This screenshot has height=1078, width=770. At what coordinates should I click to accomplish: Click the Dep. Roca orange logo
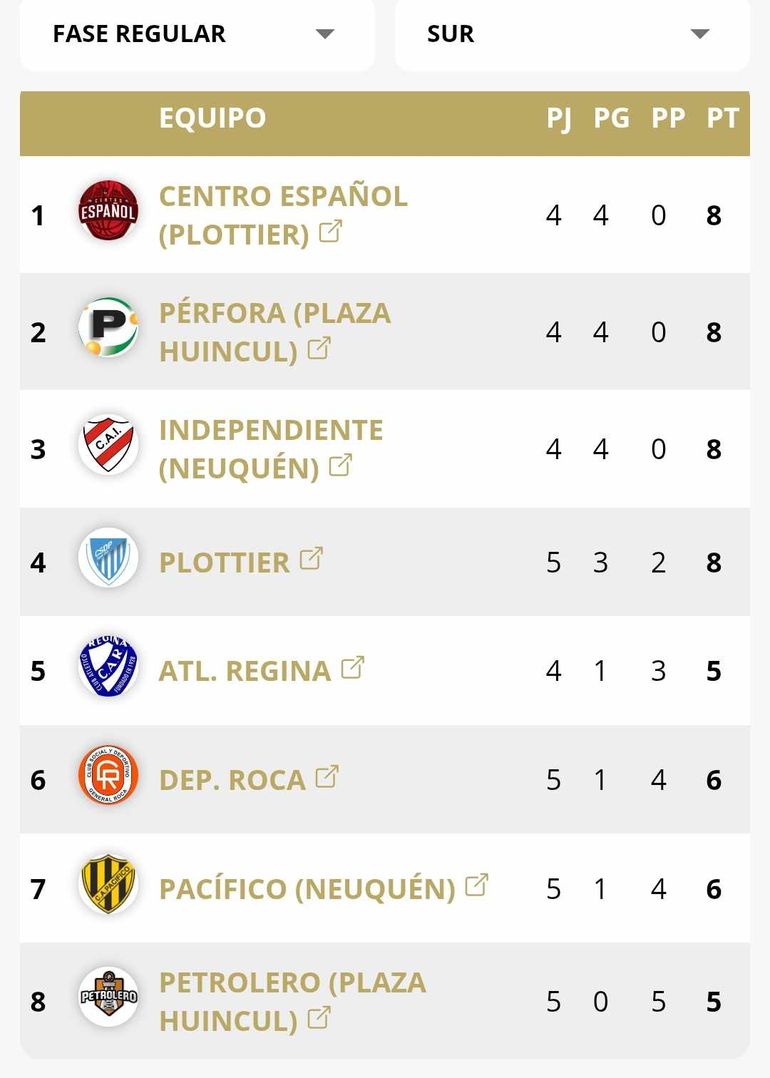[x=108, y=776]
